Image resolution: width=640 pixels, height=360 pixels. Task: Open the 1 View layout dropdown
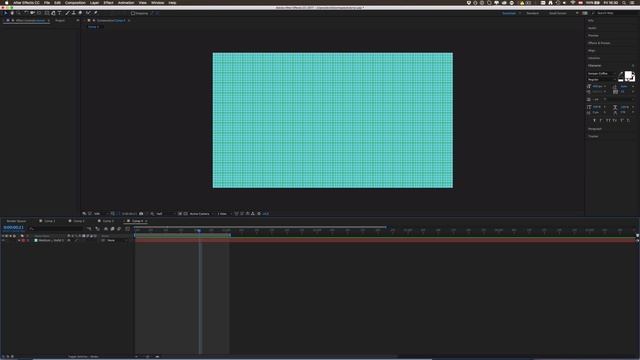(224, 213)
